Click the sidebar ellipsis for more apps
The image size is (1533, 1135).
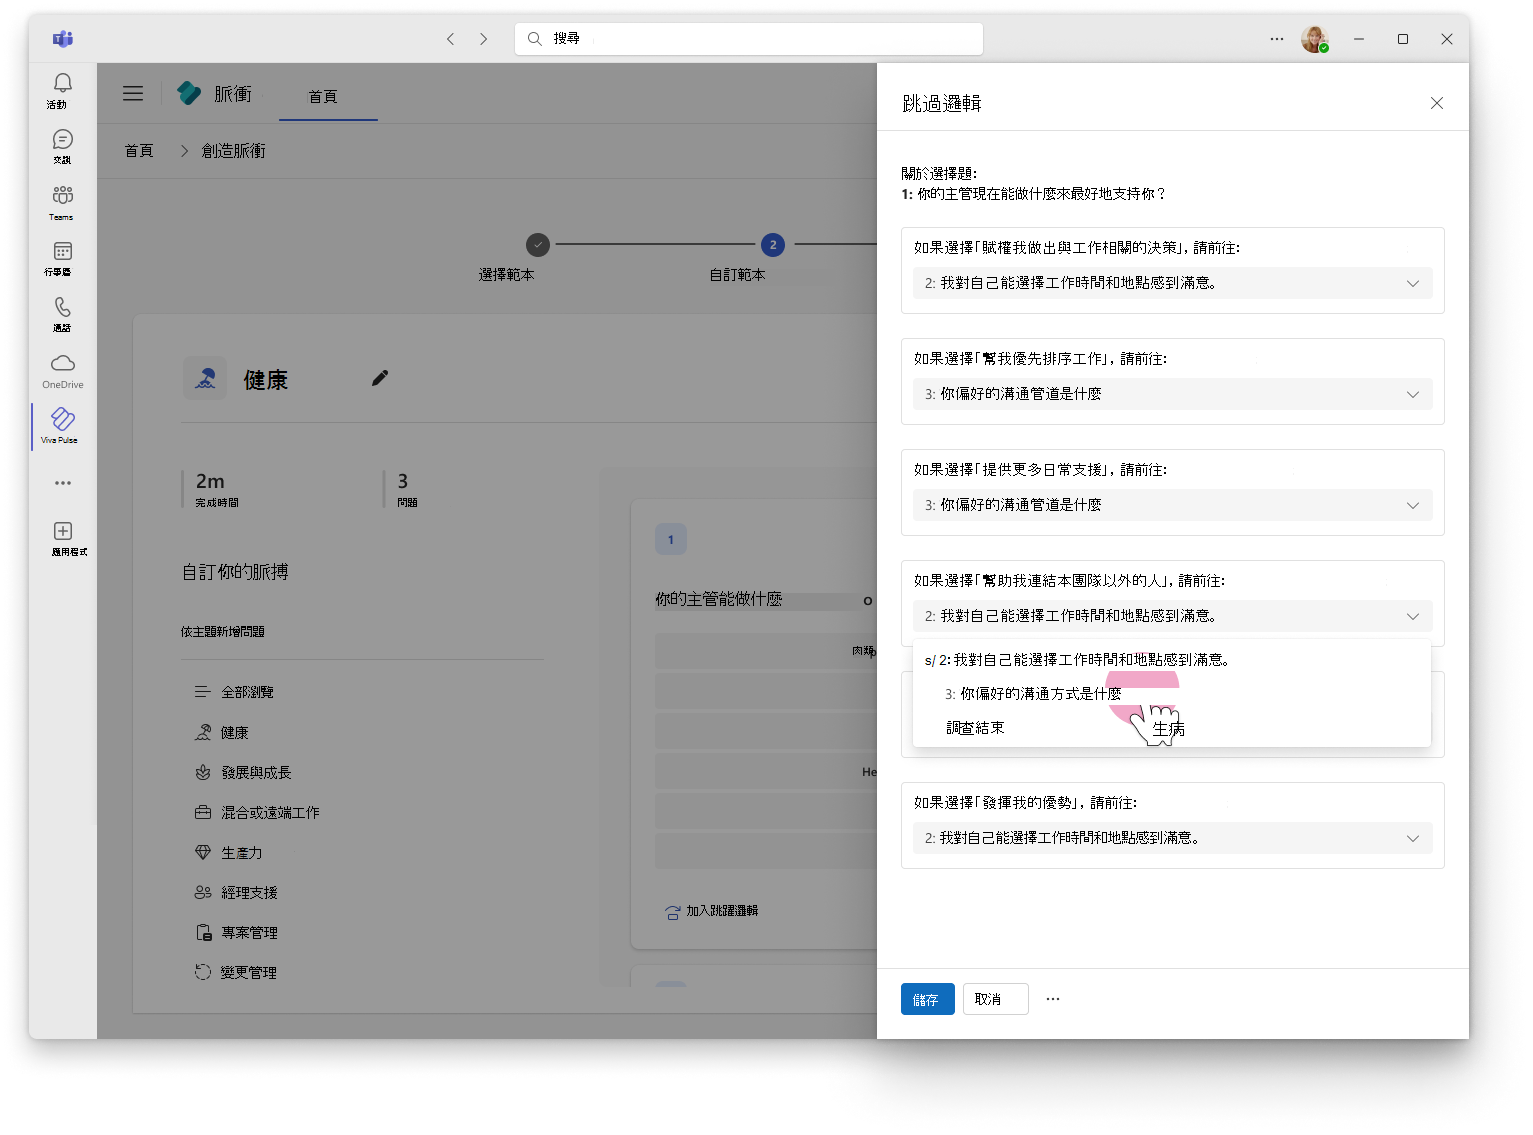62,483
